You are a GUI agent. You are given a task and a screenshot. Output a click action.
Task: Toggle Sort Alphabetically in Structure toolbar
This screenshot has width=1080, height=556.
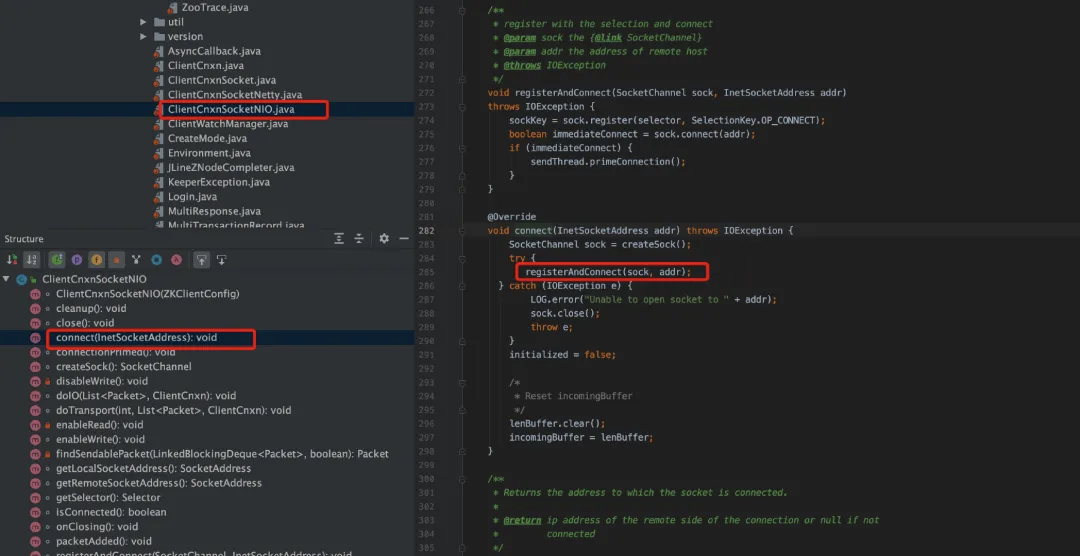31,260
